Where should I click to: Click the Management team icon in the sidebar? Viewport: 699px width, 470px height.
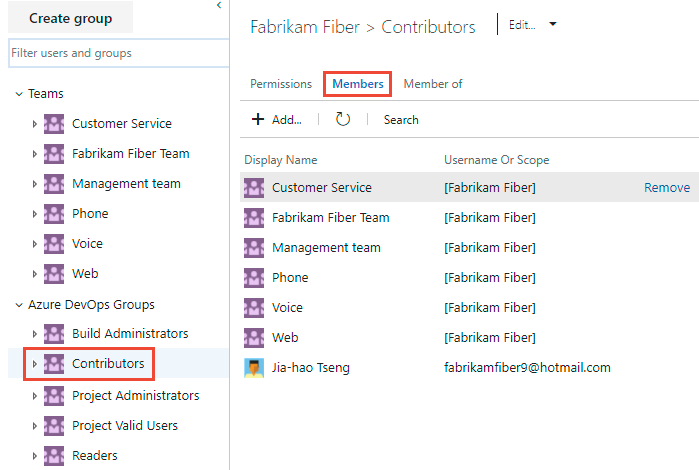[54, 184]
